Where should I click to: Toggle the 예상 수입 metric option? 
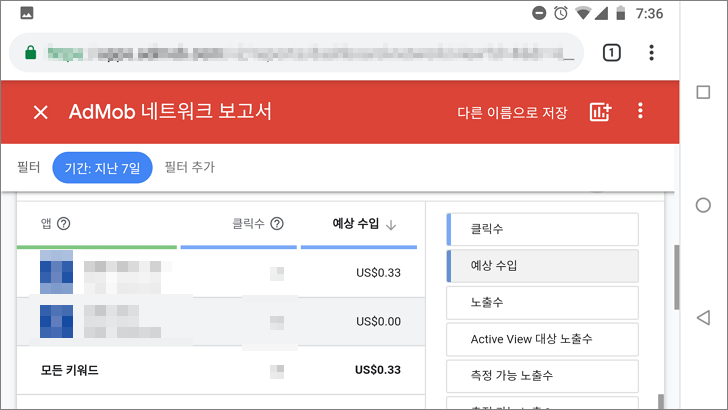[x=542, y=266]
